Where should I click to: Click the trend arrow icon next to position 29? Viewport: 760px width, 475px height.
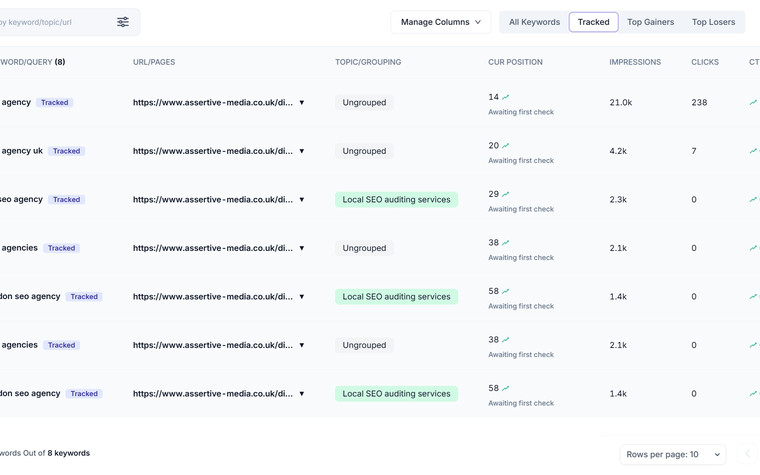pos(506,194)
